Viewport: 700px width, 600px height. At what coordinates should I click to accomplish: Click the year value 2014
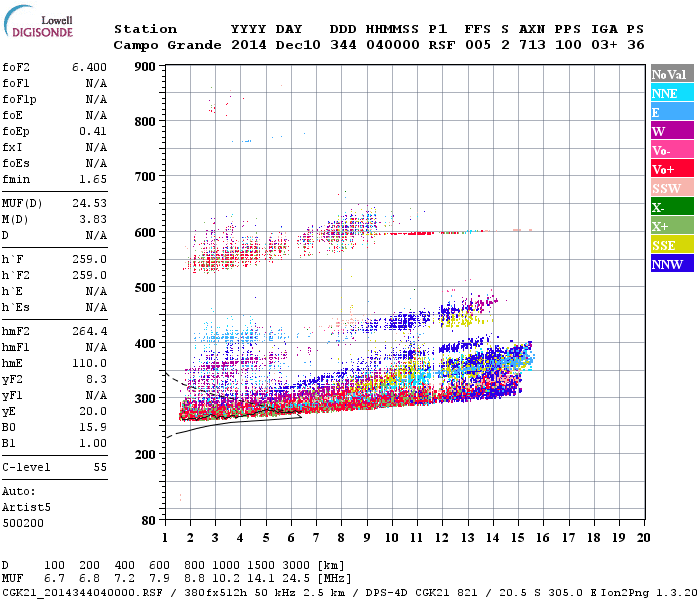[249, 45]
